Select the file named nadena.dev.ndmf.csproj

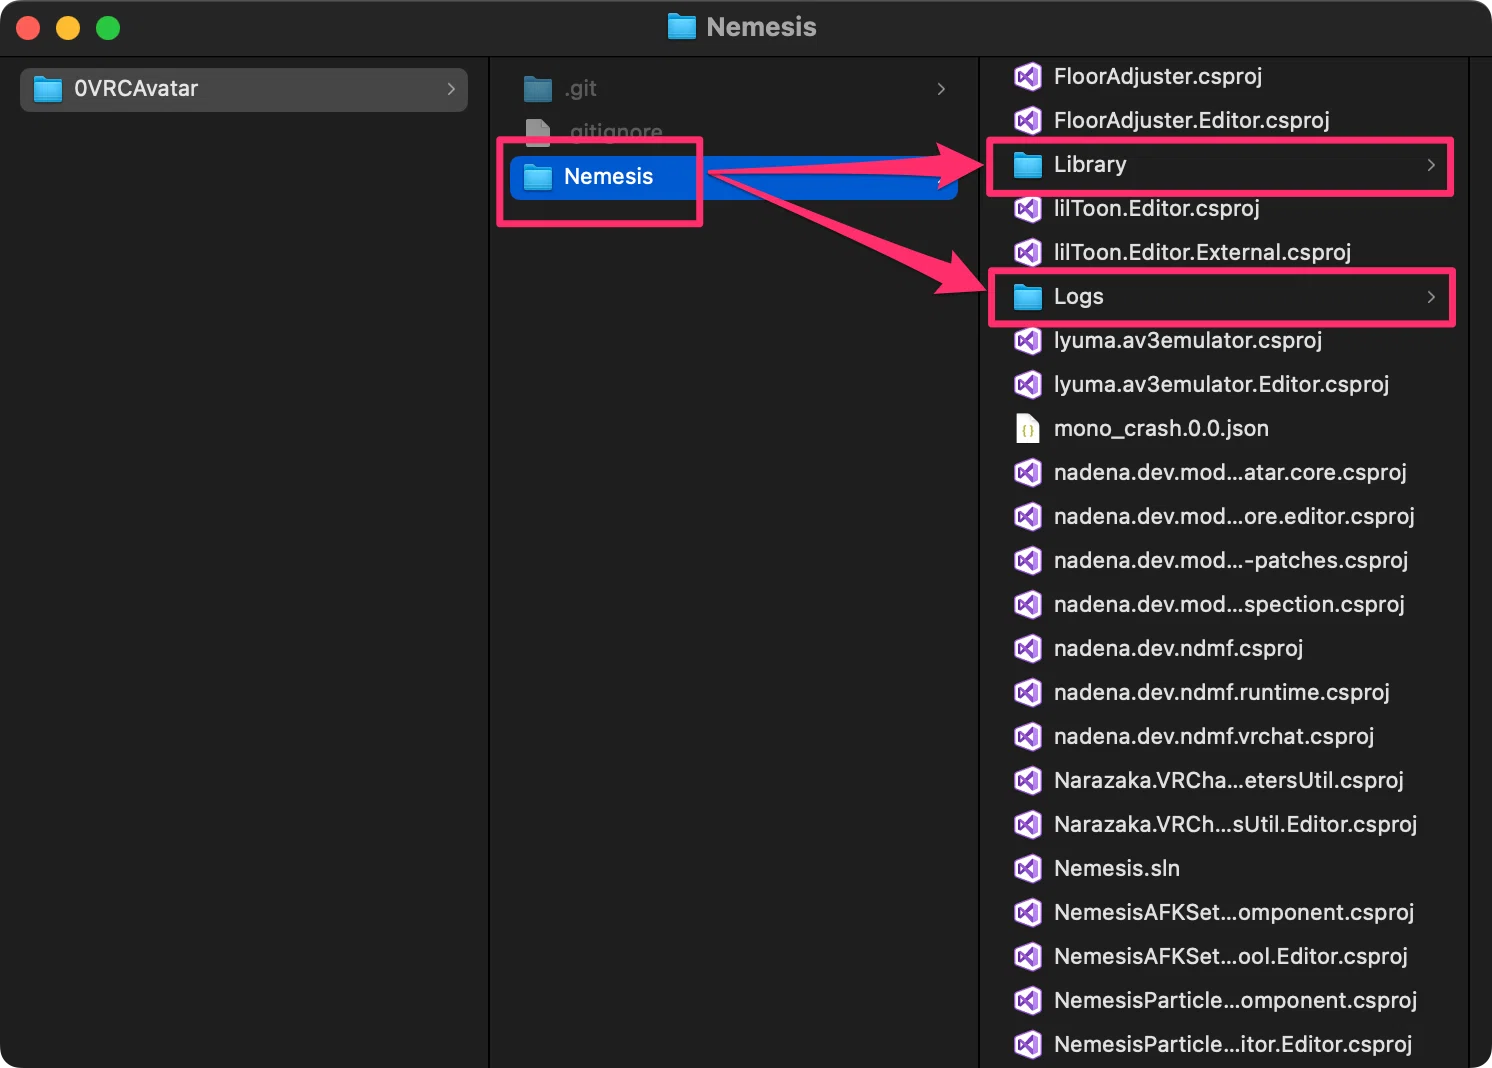tap(1179, 648)
